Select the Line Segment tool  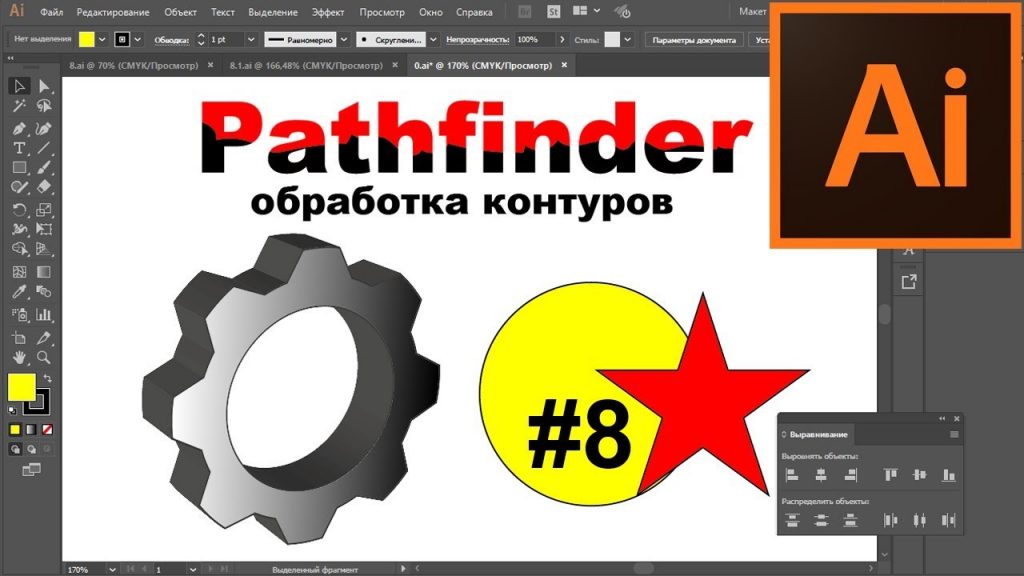(x=44, y=148)
